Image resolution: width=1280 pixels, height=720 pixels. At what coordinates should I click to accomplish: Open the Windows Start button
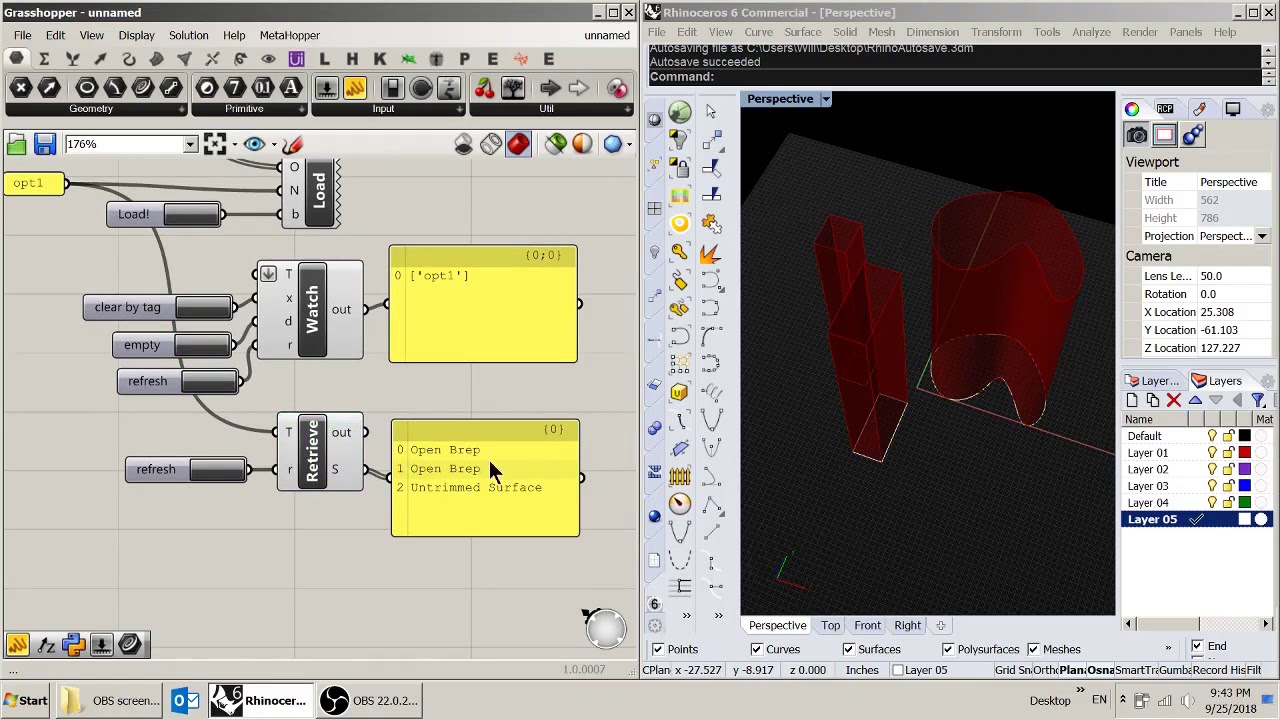coord(25,701)
